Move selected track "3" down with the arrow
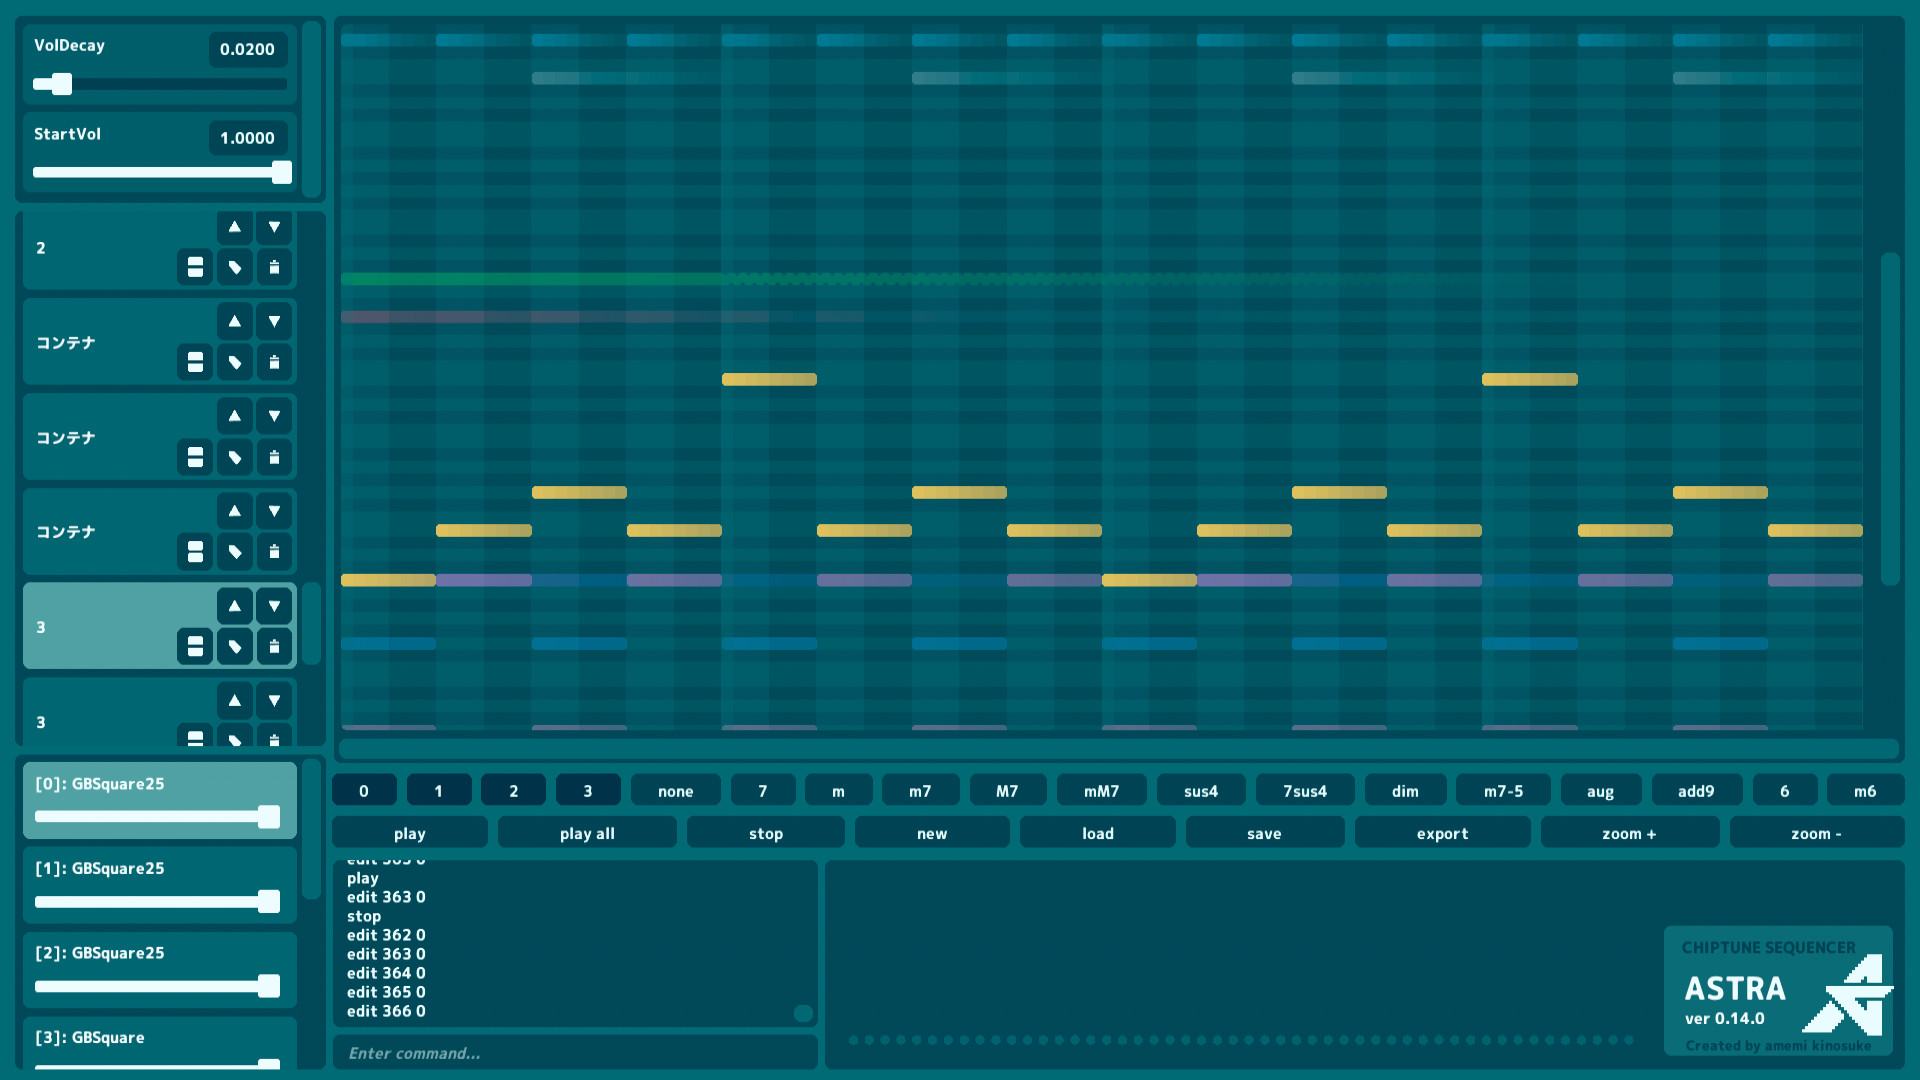This screenshot has width=1920, height=1080. [274, 605]
